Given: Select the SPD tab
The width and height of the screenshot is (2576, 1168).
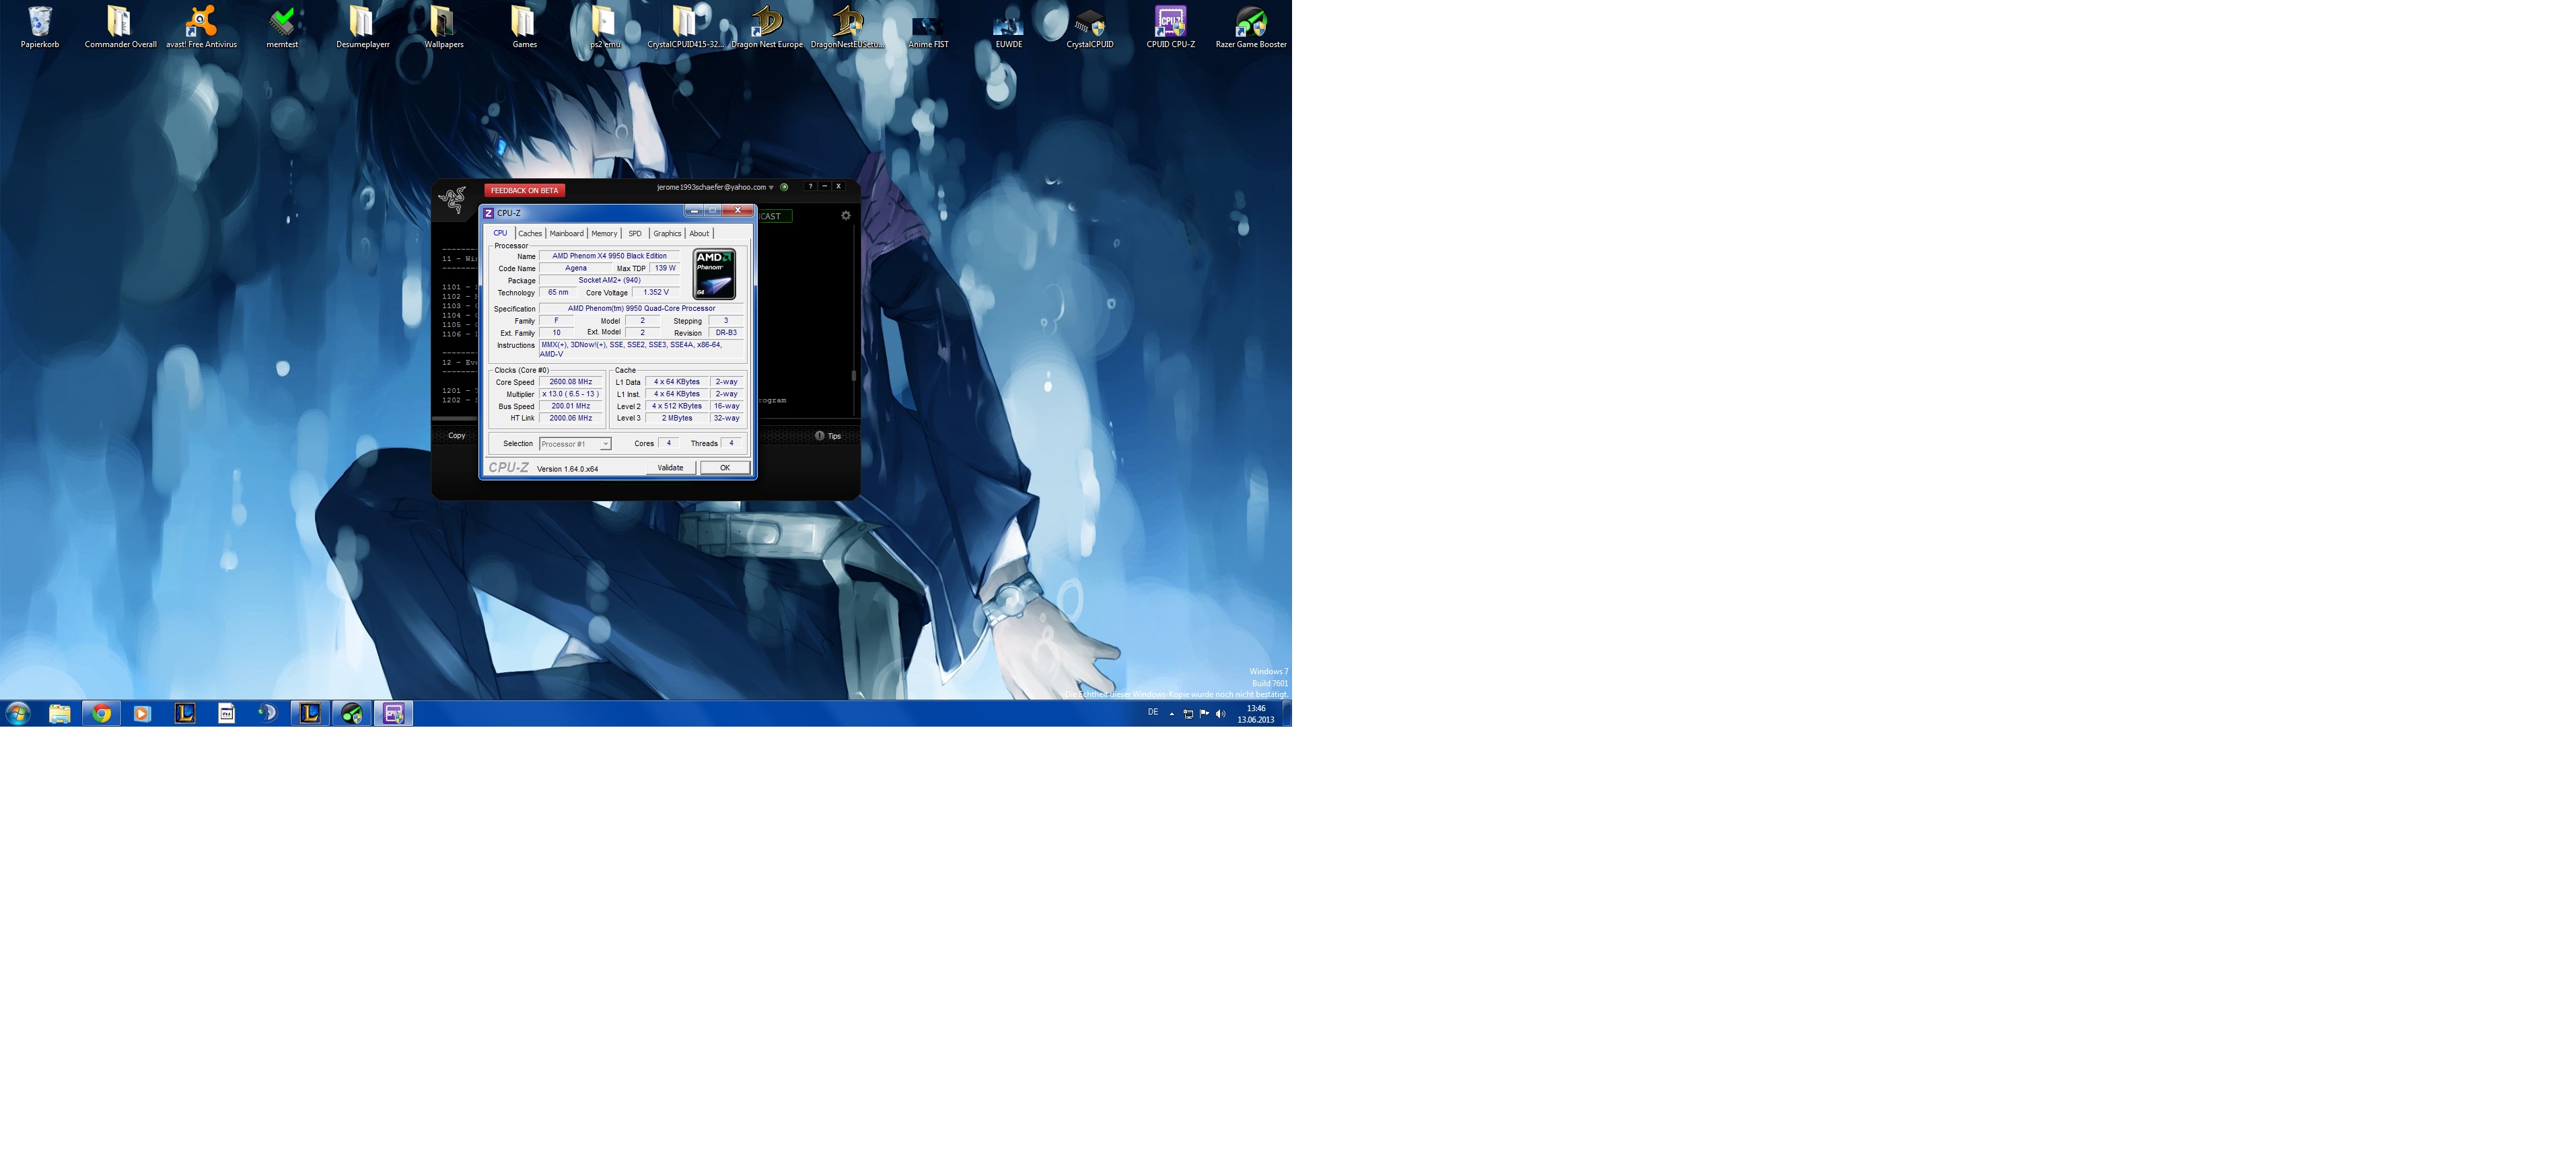Looking at the screenshot, I should pyautogui.click(x=635, y=233).
